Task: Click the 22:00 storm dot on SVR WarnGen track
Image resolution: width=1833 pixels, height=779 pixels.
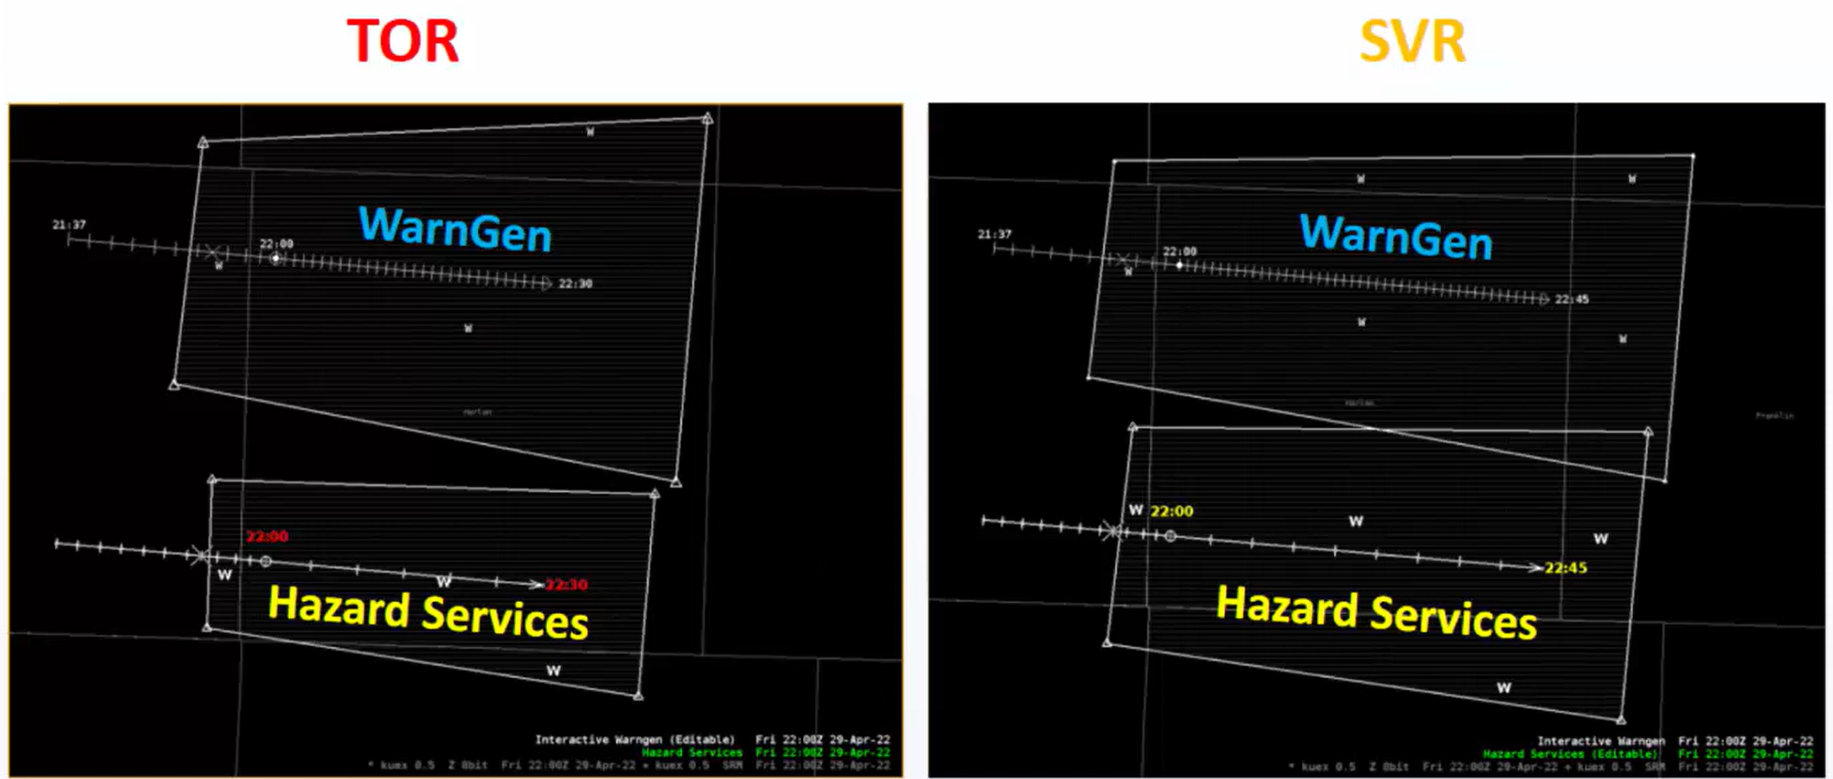Action: point(1180,265)
